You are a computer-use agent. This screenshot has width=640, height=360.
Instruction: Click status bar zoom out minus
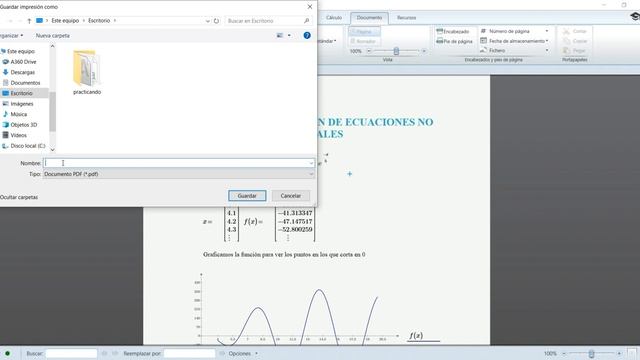[564, 353]
